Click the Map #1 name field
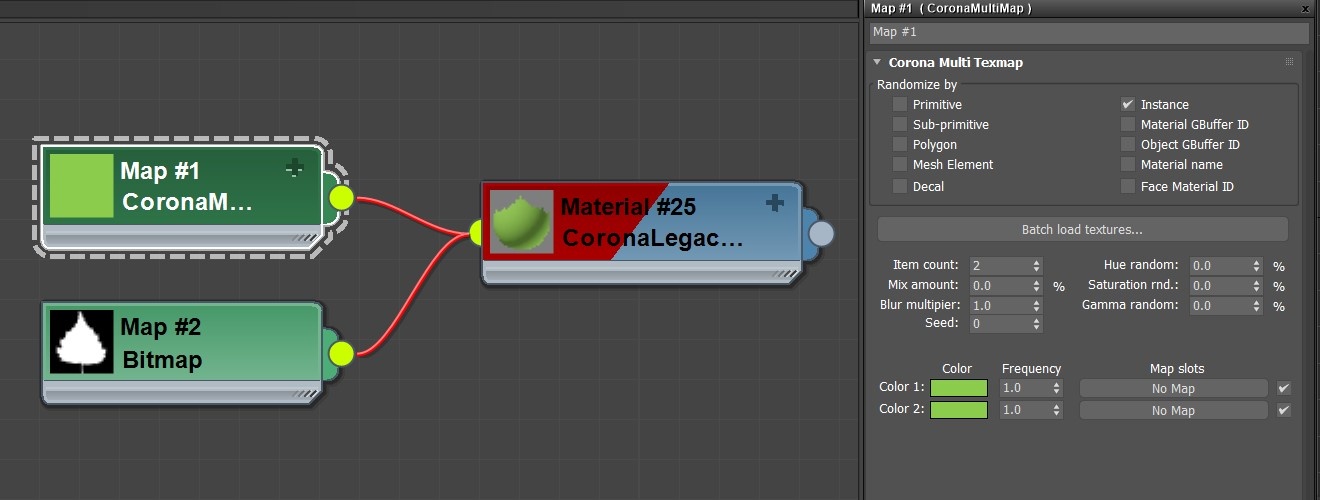 [x=1088, y=33]
